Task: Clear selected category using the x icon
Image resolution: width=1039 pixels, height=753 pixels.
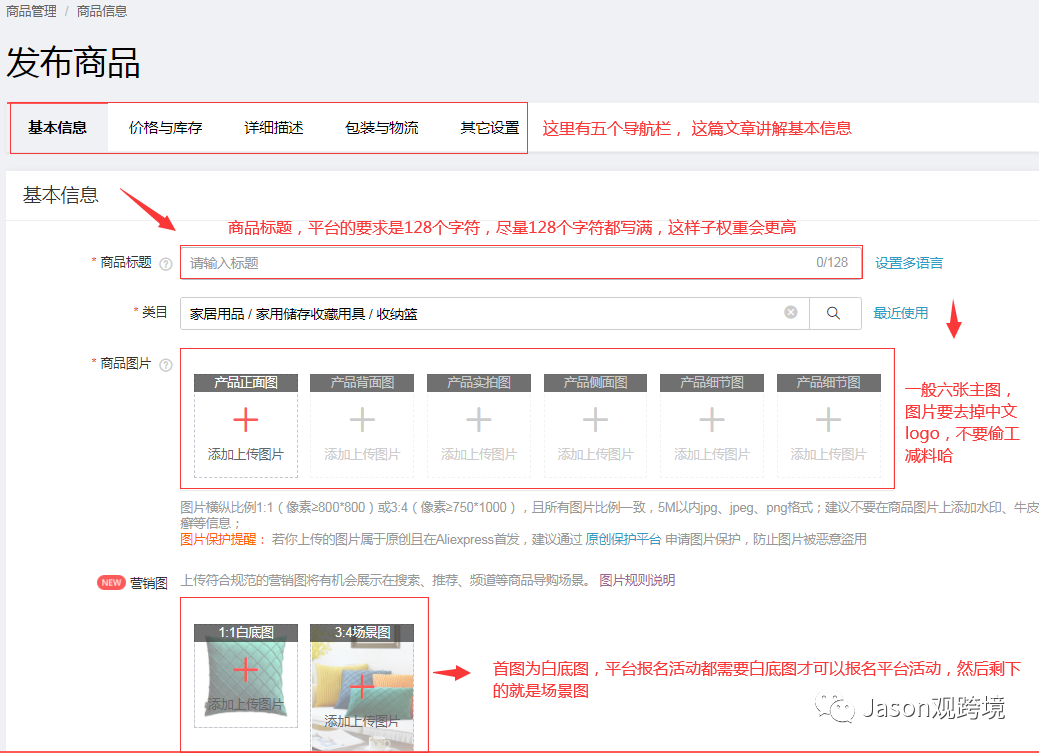Action: click(x=791, y=312)
